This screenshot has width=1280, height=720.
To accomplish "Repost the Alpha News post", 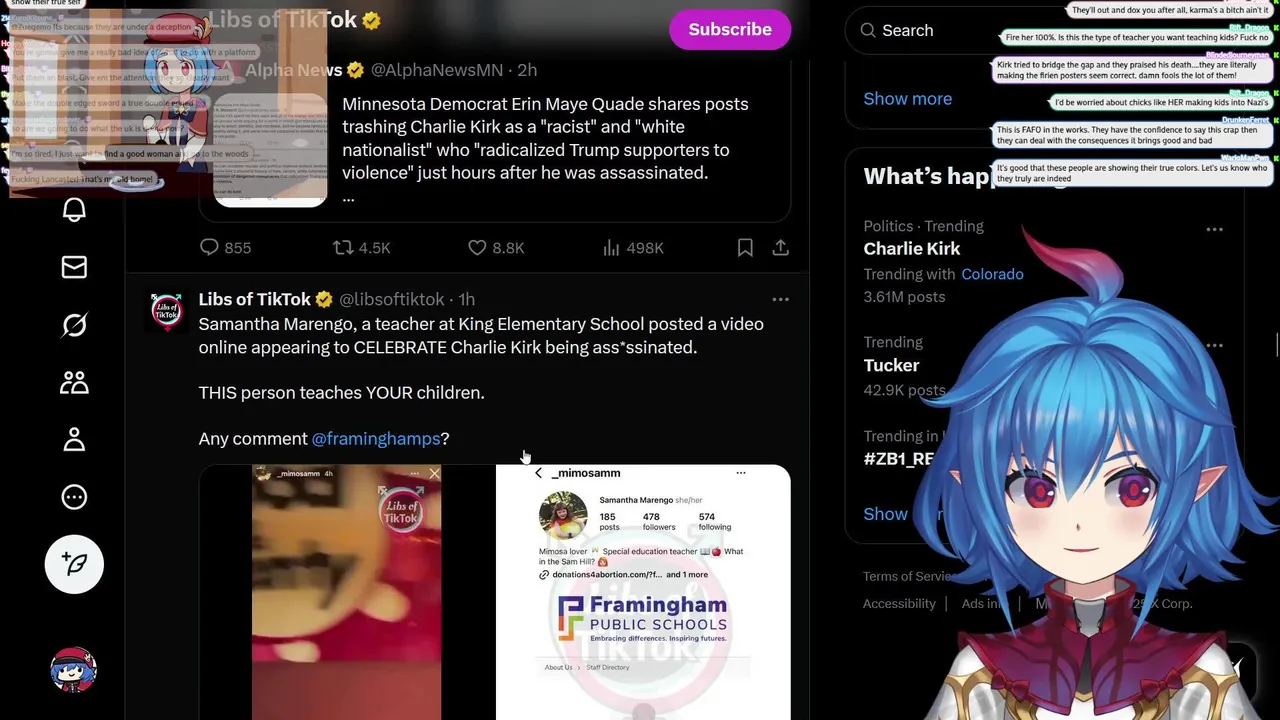I will [x=362, y=248].
